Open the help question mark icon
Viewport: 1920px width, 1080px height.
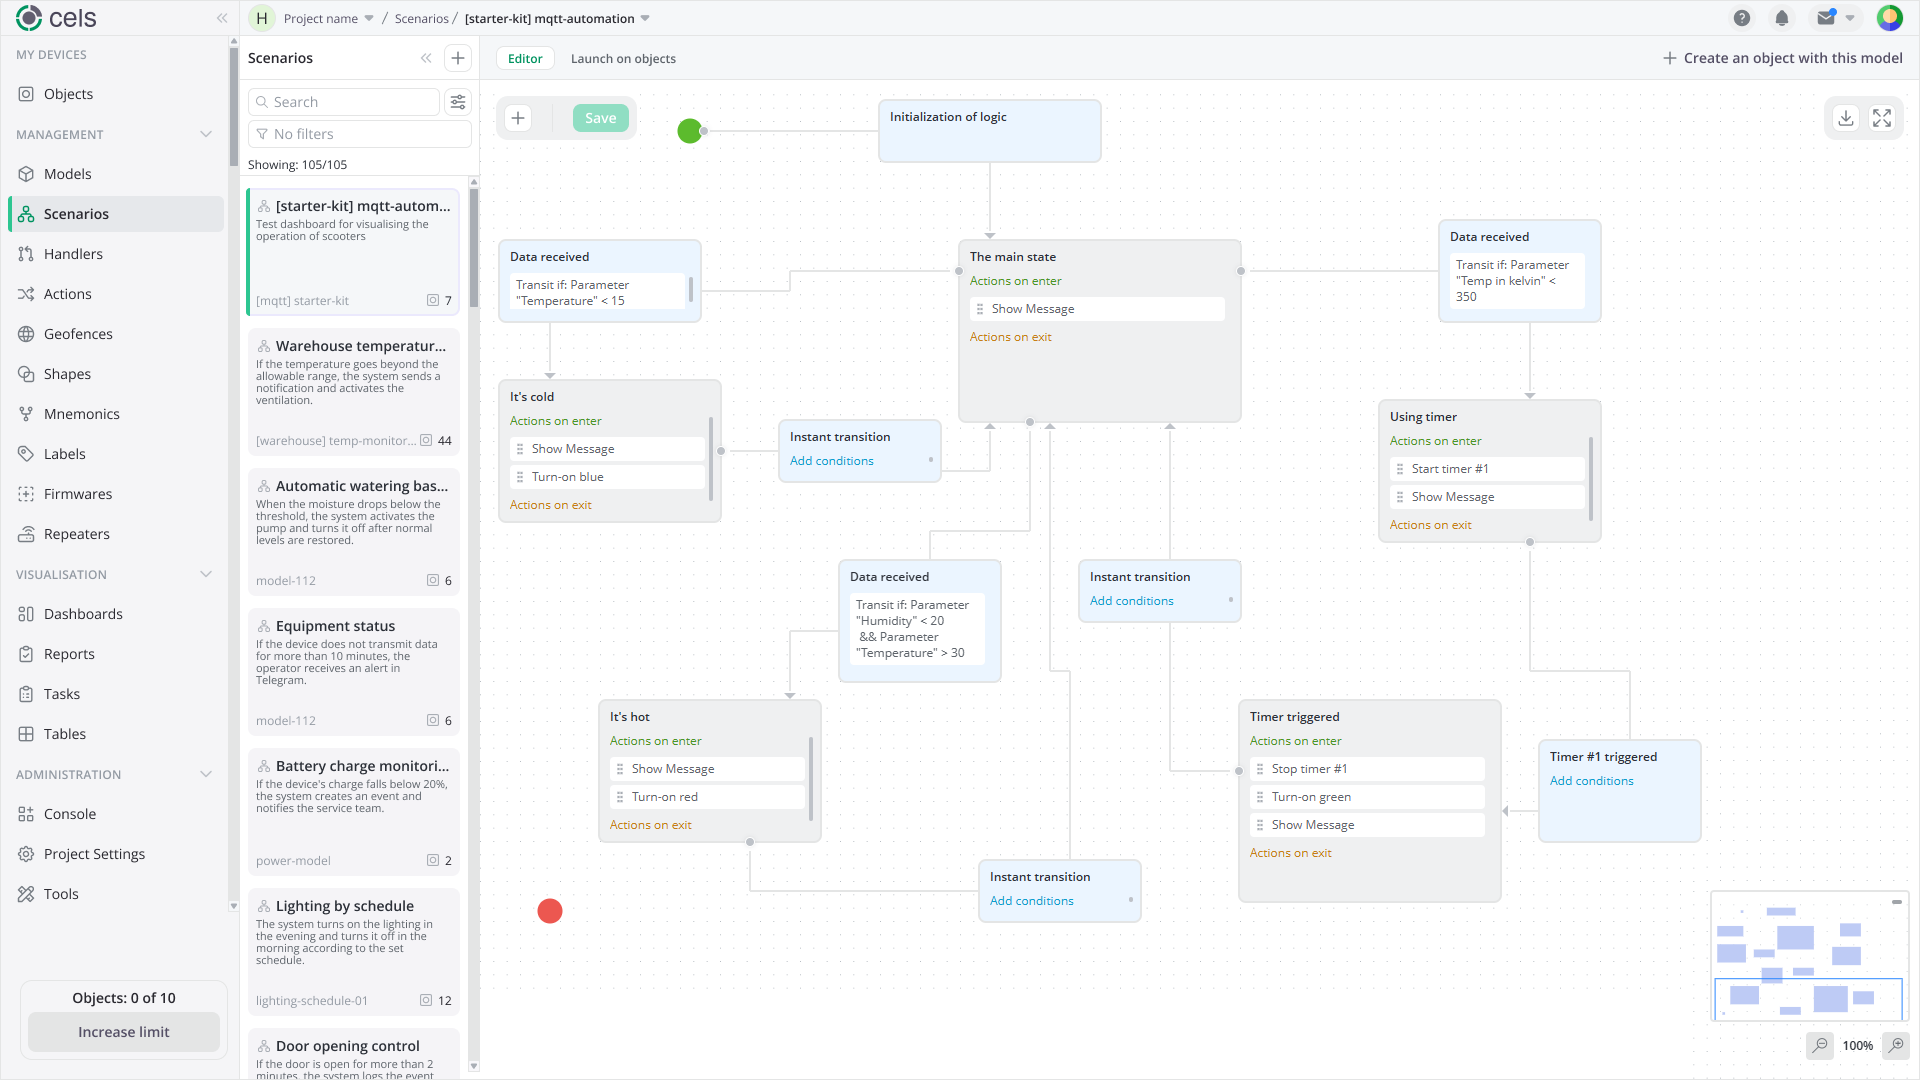(x=1742, y=18)
